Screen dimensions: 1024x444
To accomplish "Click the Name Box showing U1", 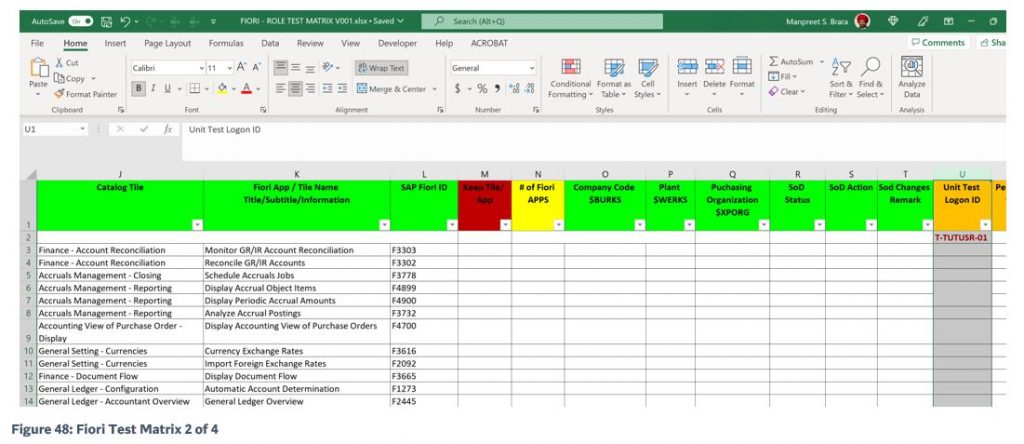I will pyautogui.click(x=54, y=129).
